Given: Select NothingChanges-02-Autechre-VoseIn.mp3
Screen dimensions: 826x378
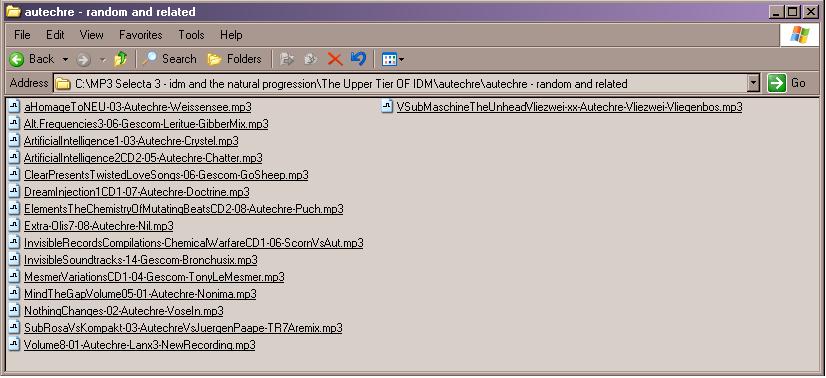Looking at the screenshot, I should coord(123,311).
